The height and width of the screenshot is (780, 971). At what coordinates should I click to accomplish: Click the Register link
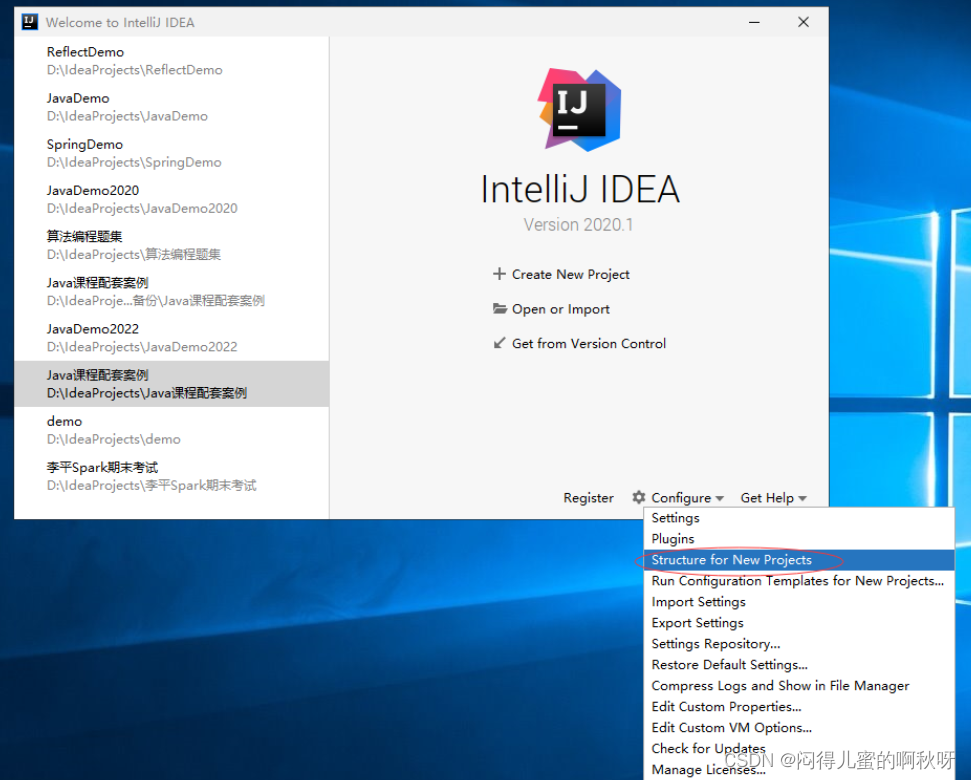[x=588, y=498]
